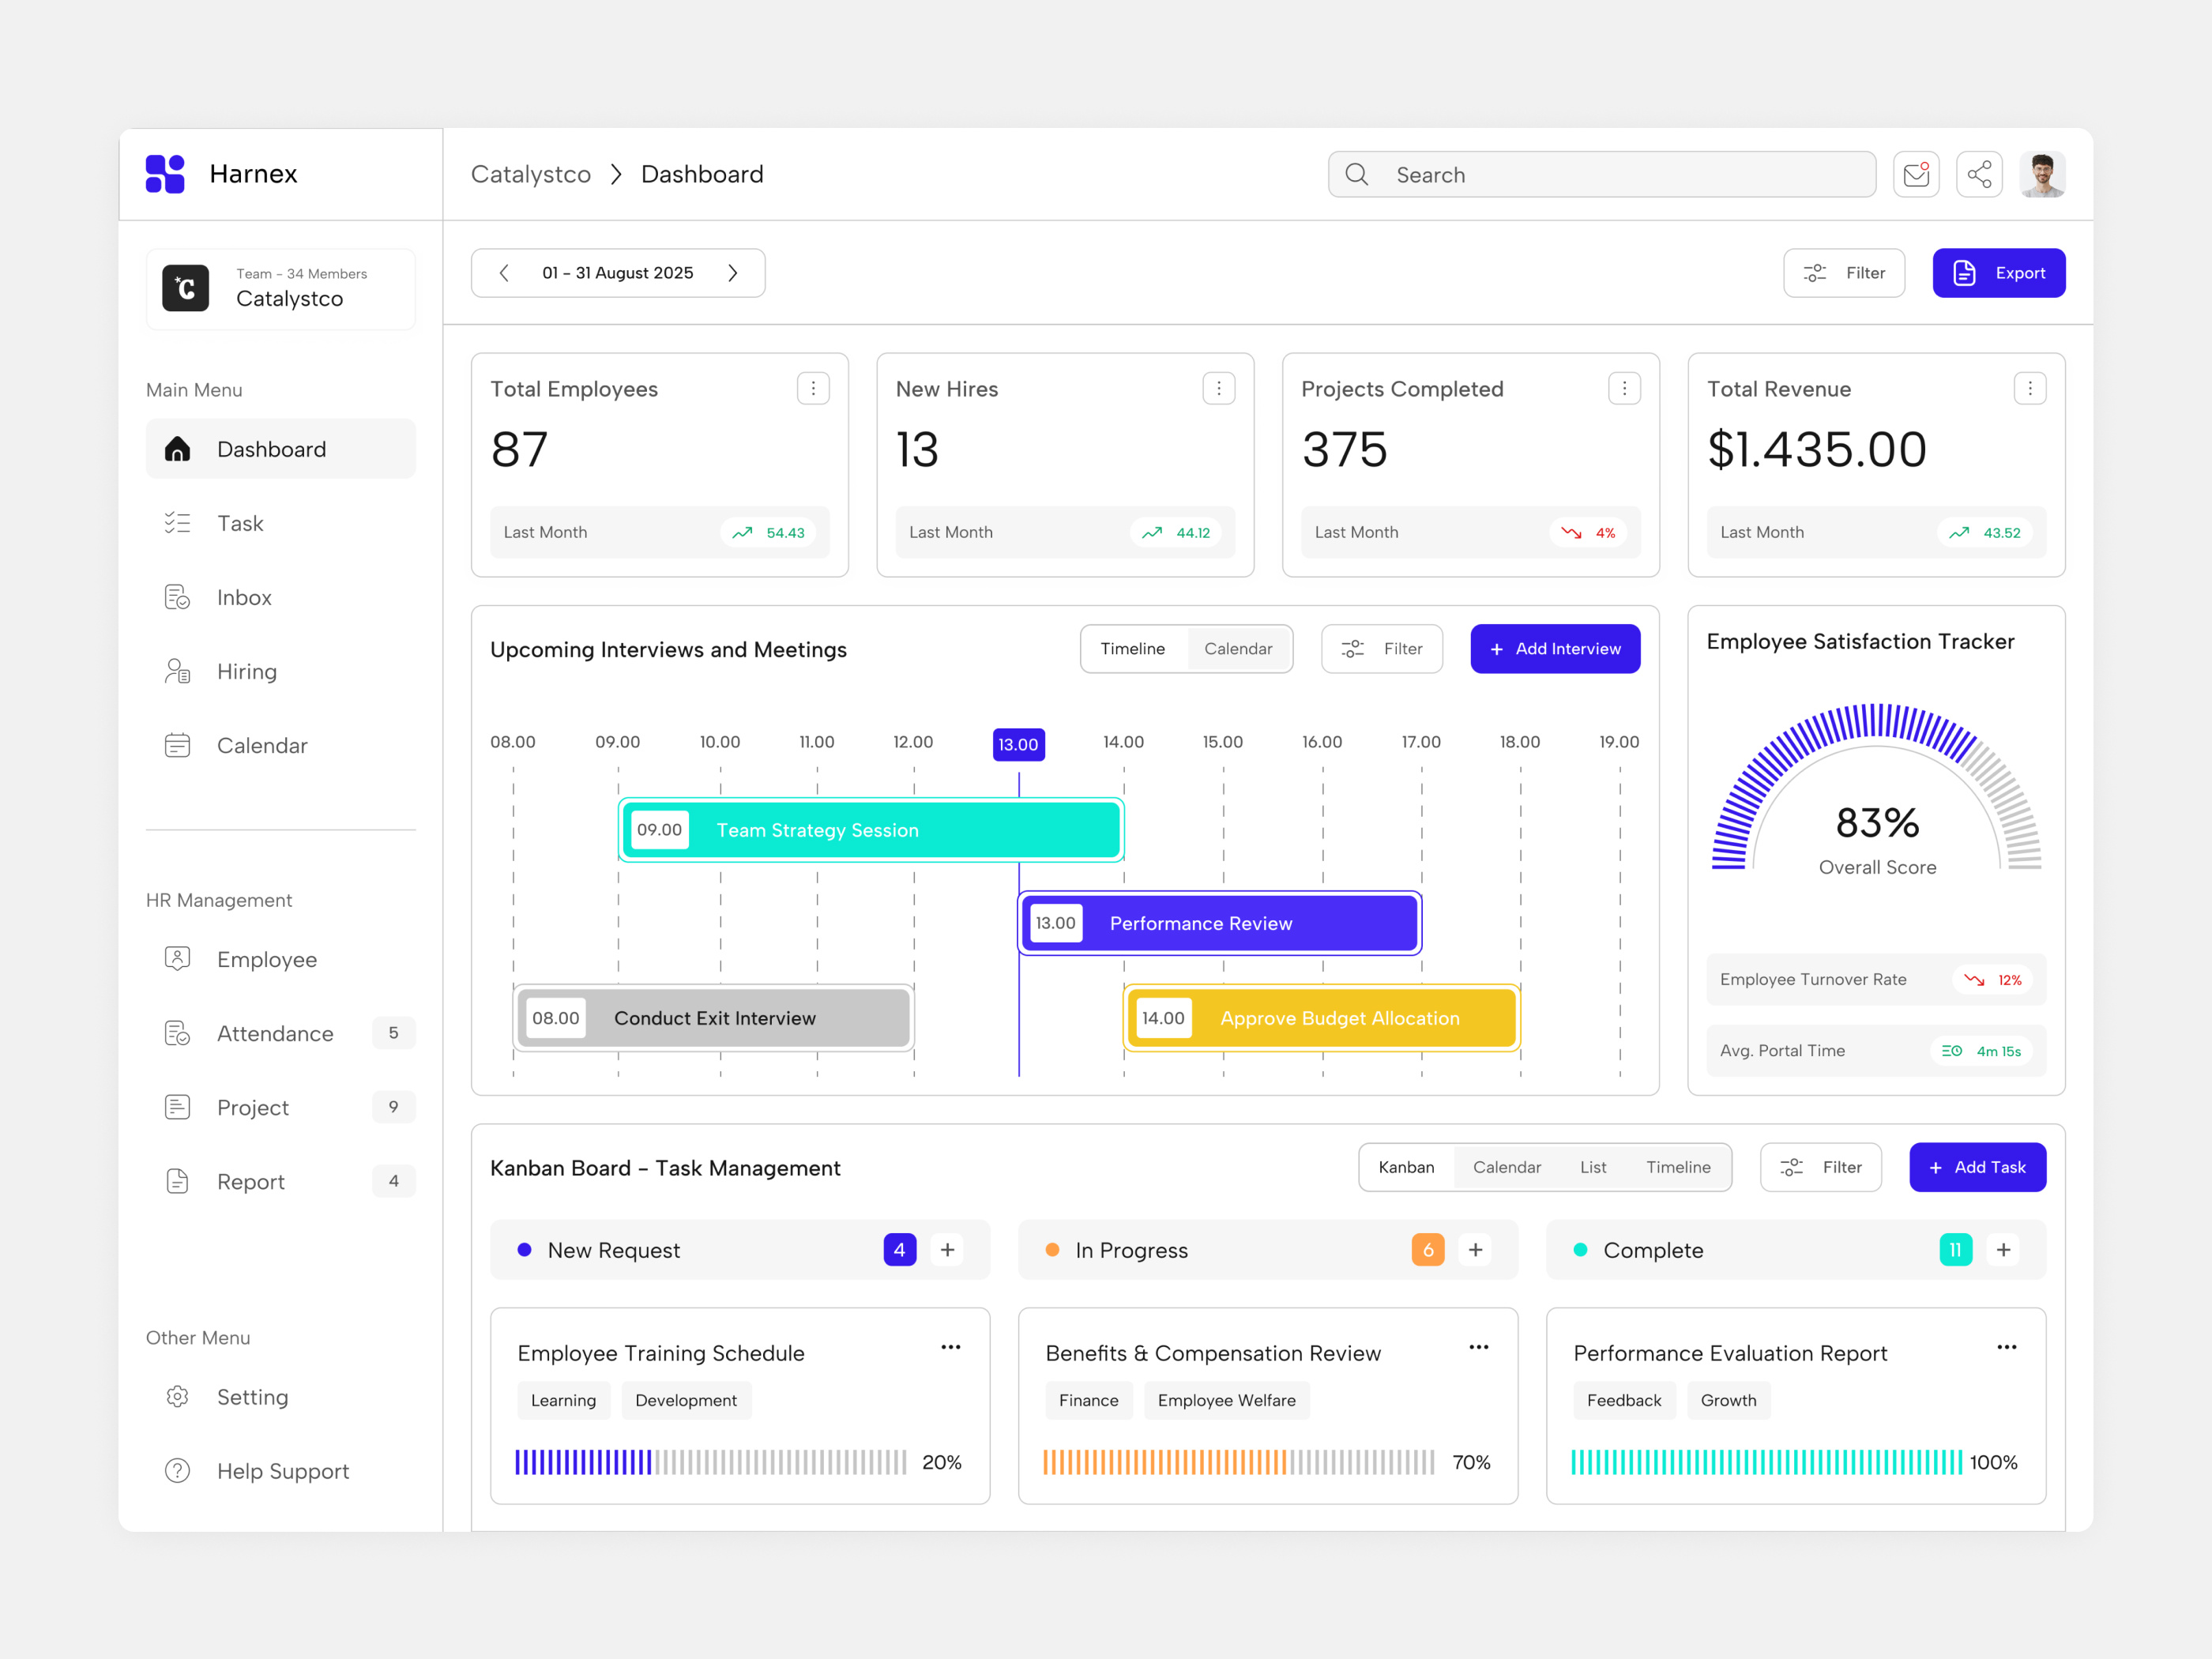Switch to the Kanban tab
Screen dimensions: 2212x1659
(1406, 1167)
